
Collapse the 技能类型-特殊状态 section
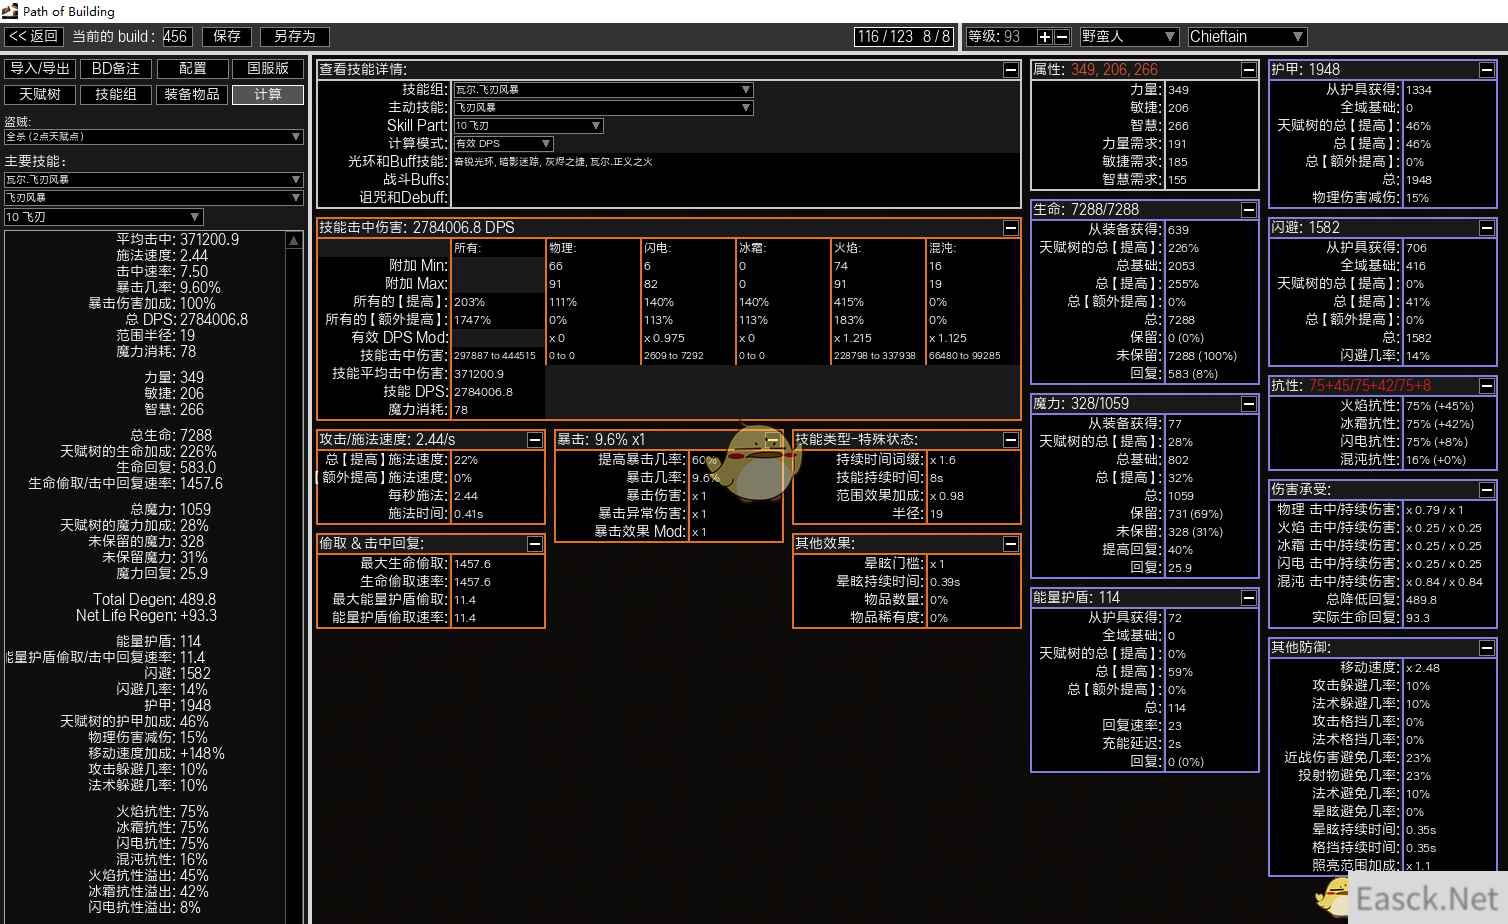pos(1011,440)
